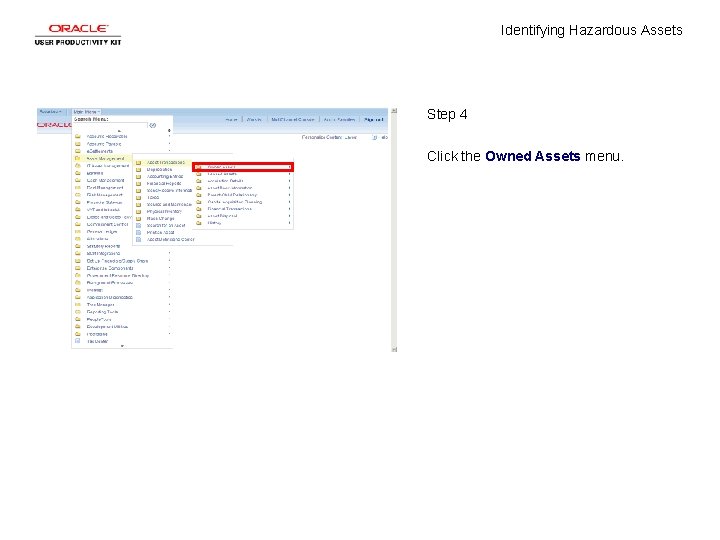Click the Allocations folder icon
This screenshot has width=720, height=540.
point(78,239)
